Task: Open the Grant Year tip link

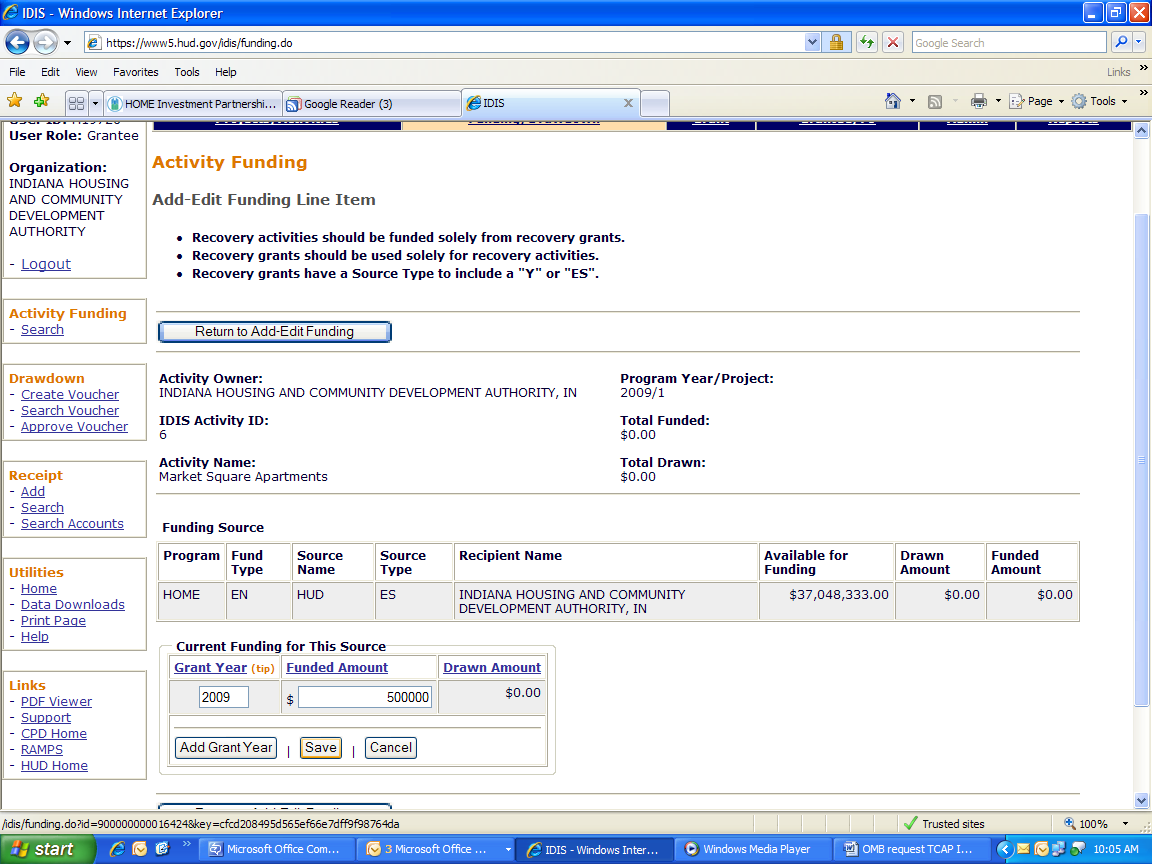Action: coord(263,669)
